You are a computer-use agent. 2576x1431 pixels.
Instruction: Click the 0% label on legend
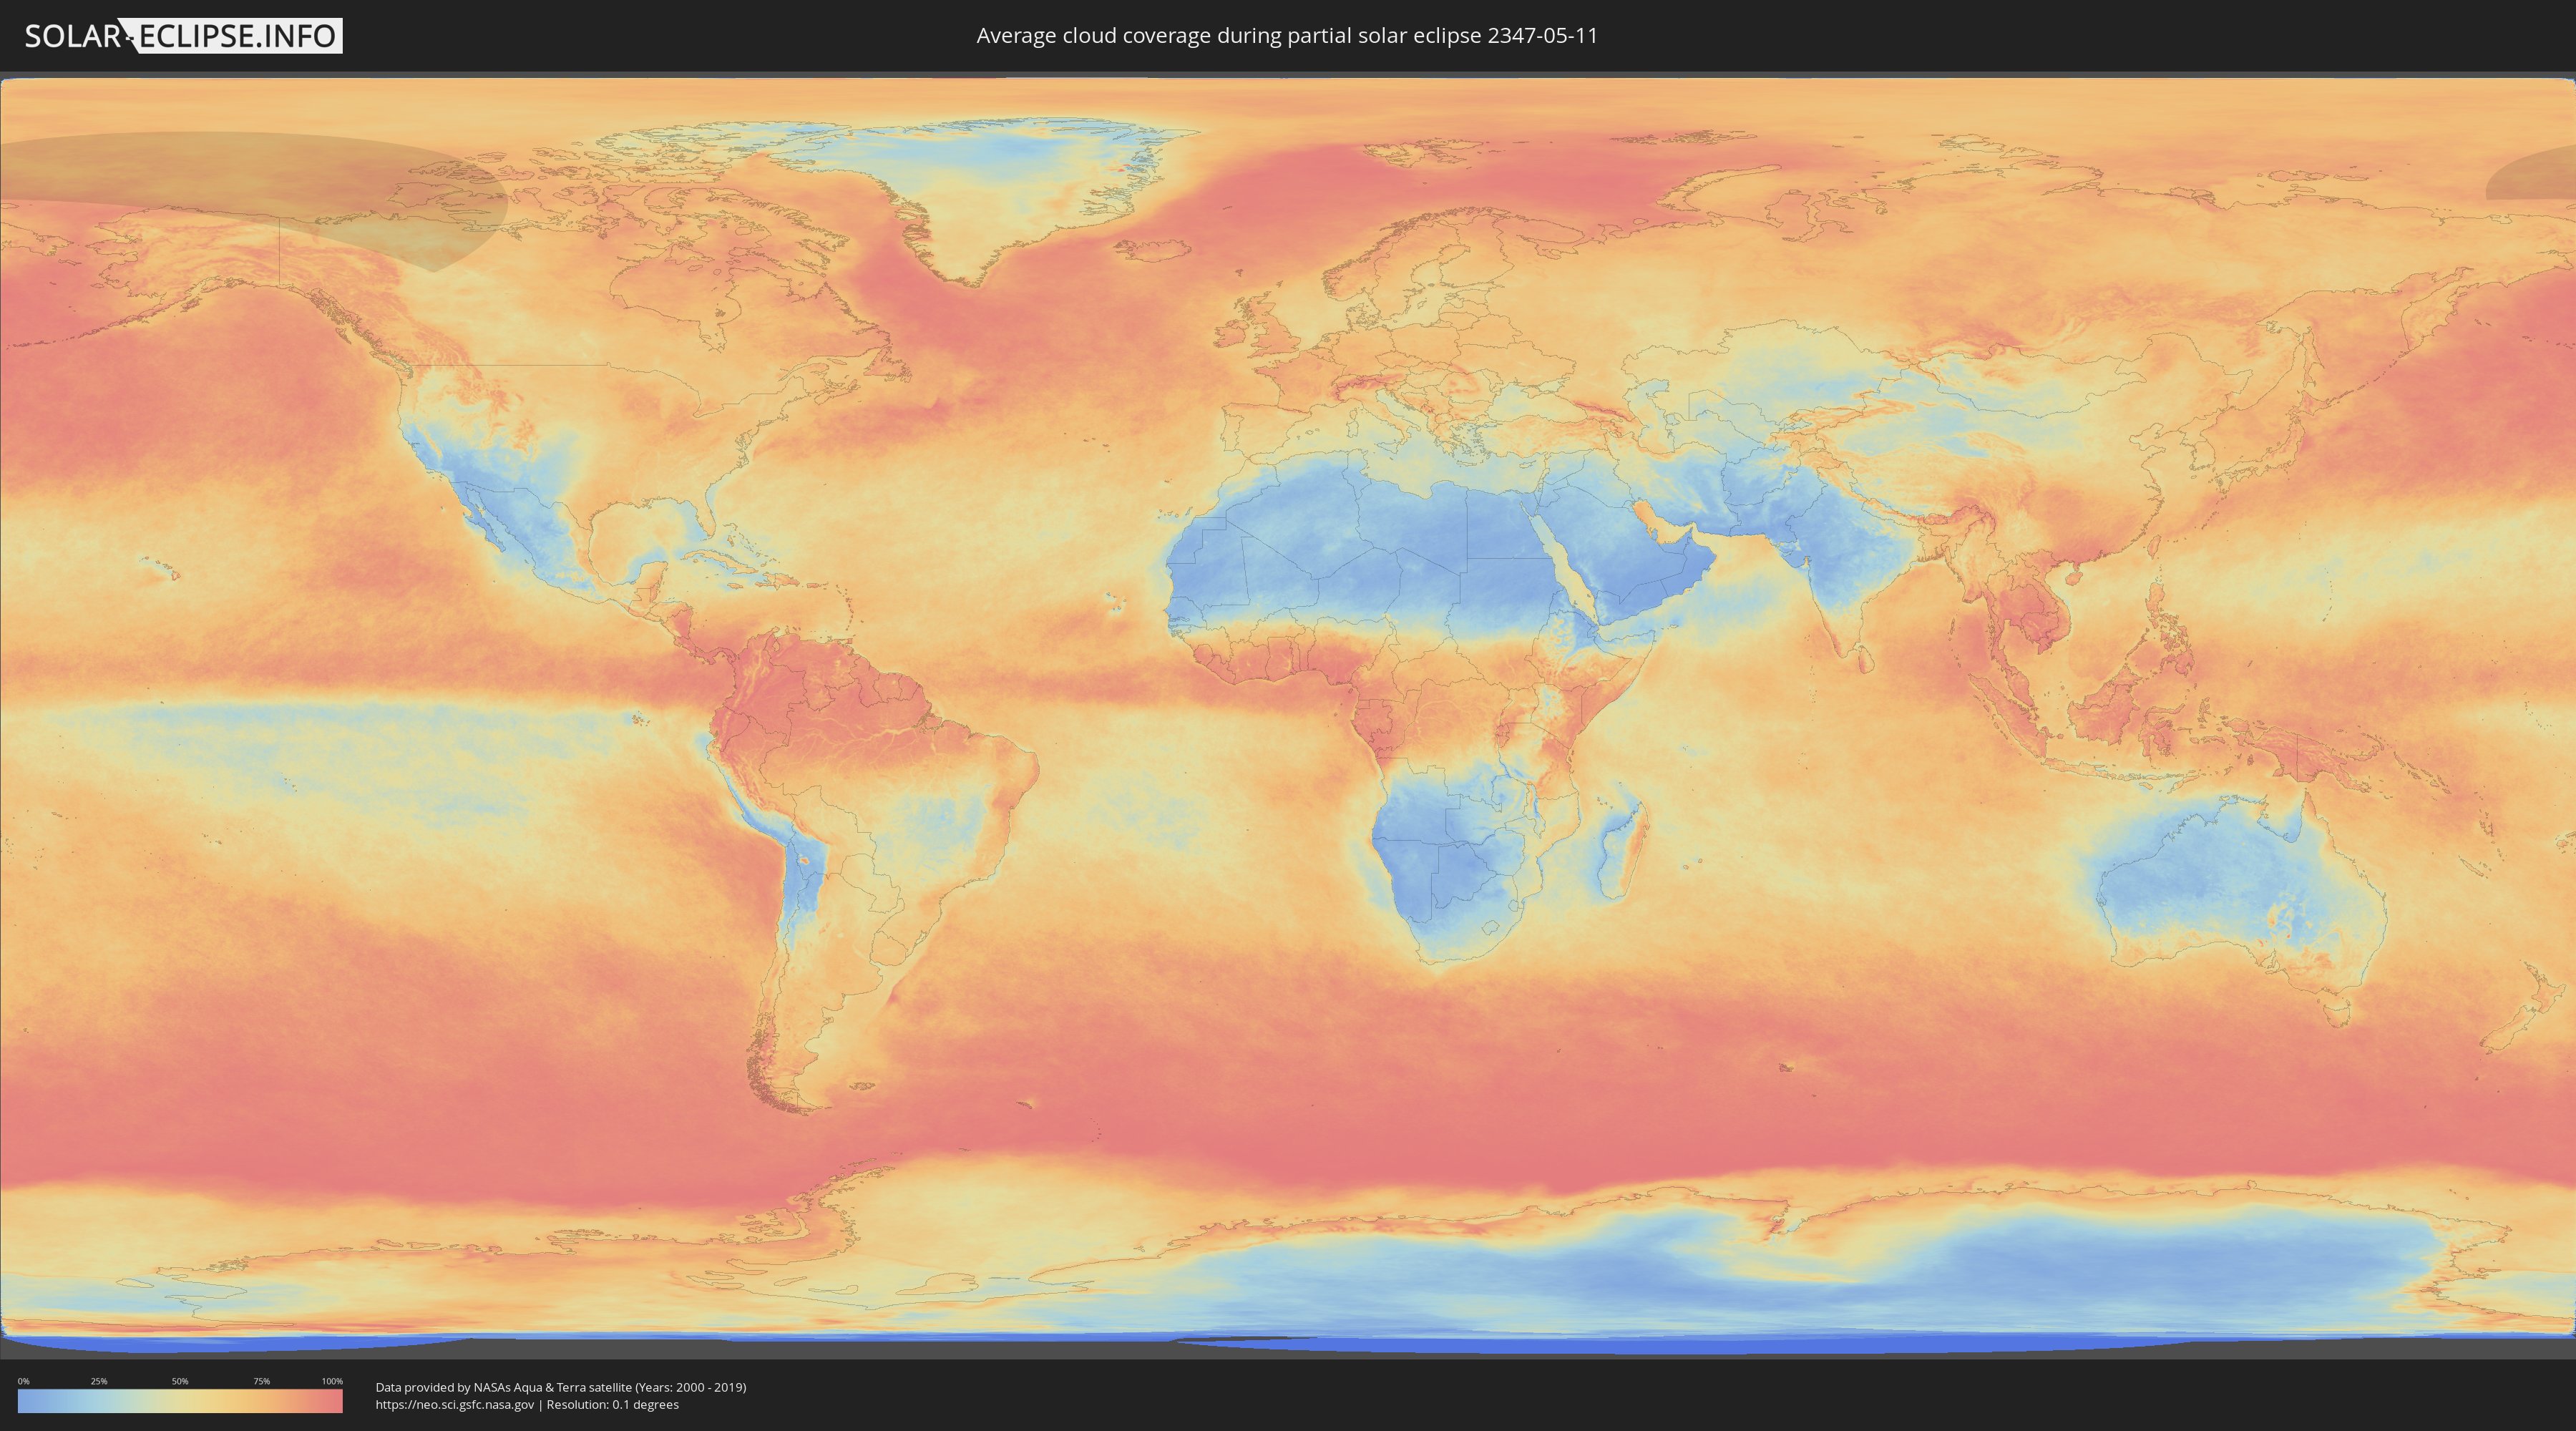23,1381
